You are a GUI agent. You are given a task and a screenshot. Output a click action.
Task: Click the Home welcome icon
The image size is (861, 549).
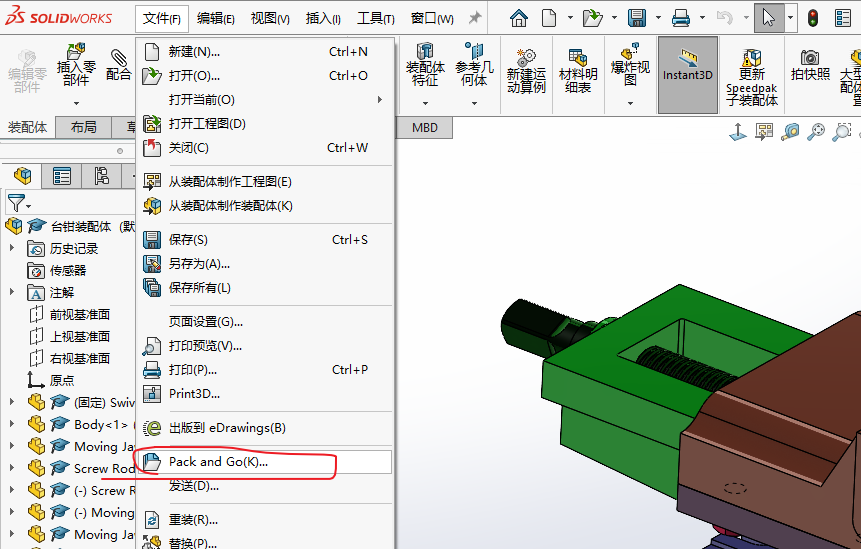(519, 18)
